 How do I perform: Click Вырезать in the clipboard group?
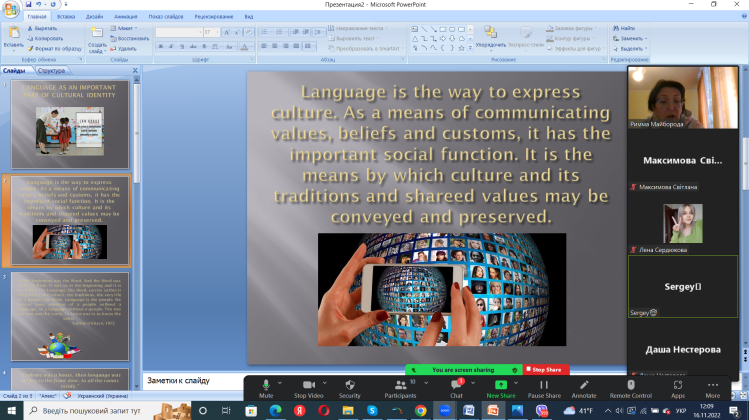coord(43,29)
